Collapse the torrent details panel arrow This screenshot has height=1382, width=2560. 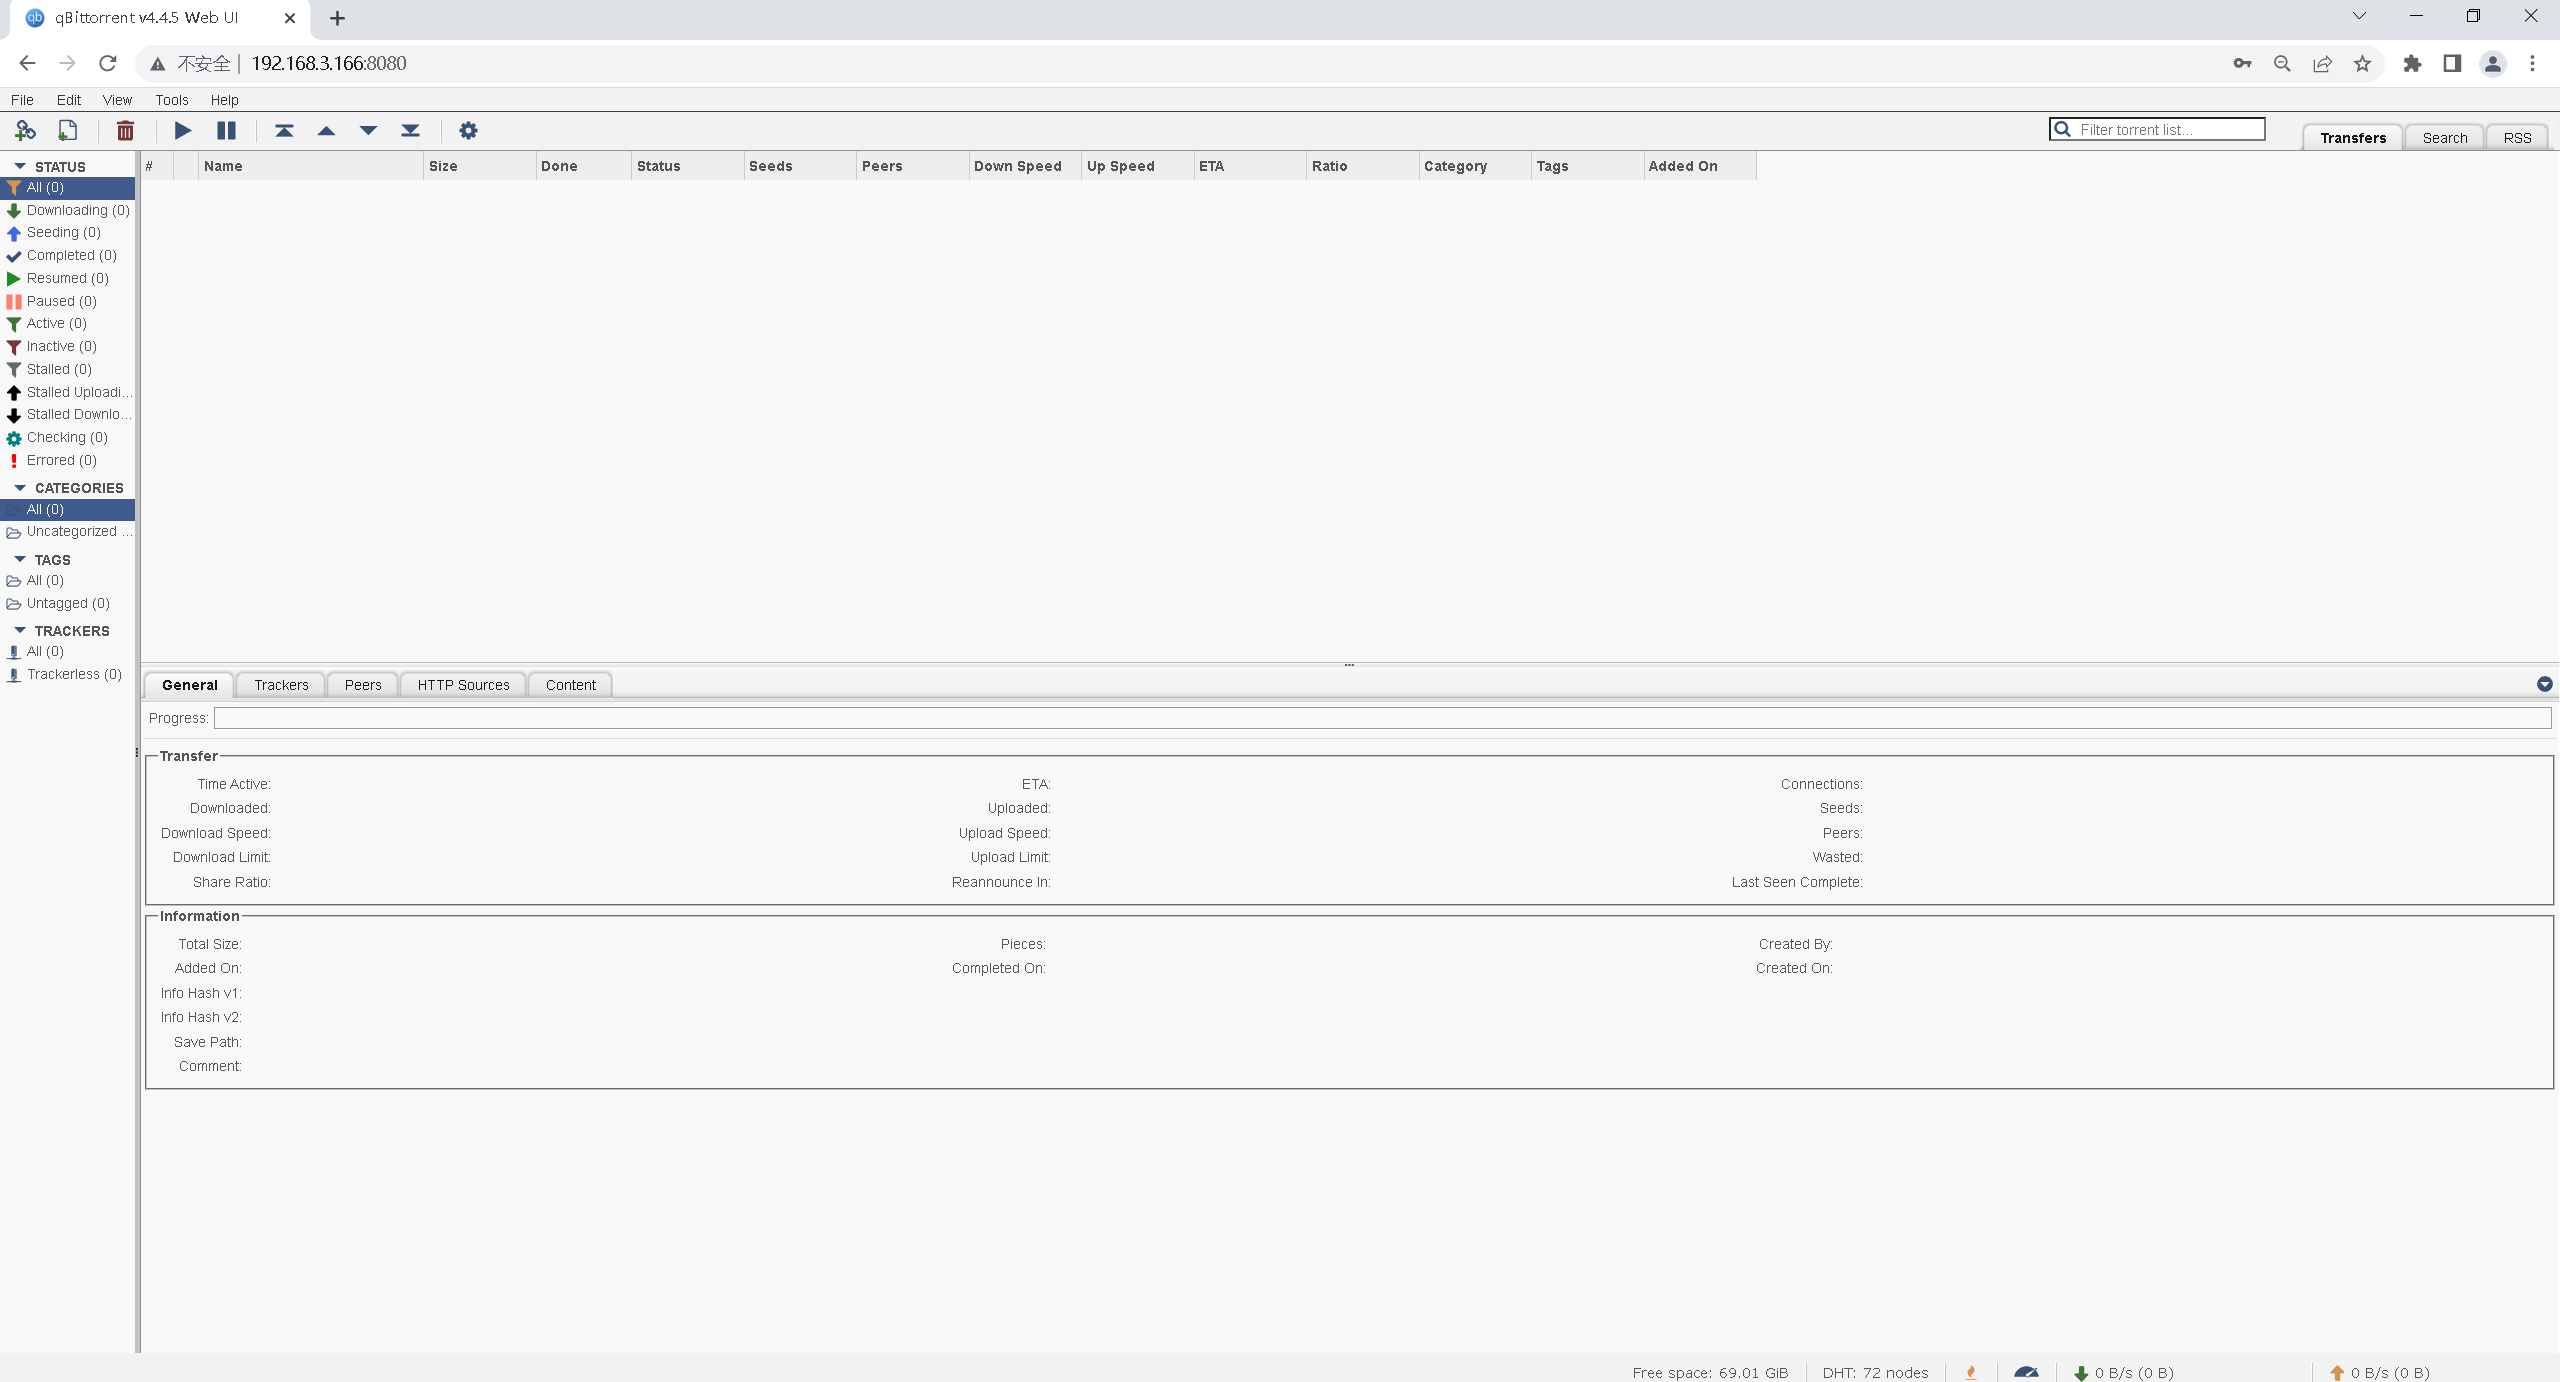tap(2544, 684)
